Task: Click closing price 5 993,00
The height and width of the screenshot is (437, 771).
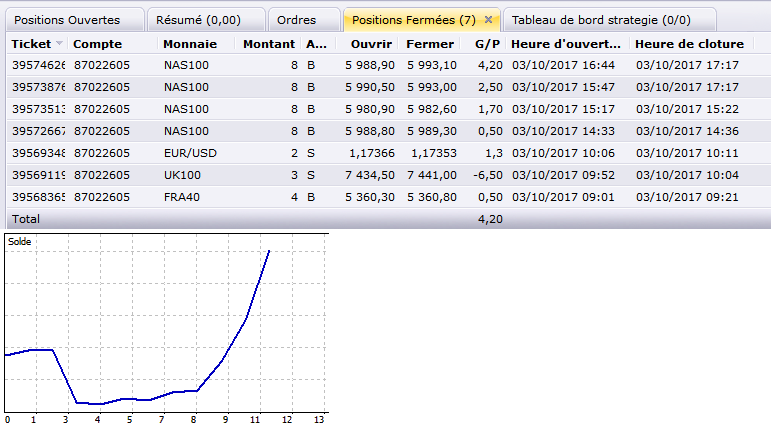Action: (x=432, y=87)
